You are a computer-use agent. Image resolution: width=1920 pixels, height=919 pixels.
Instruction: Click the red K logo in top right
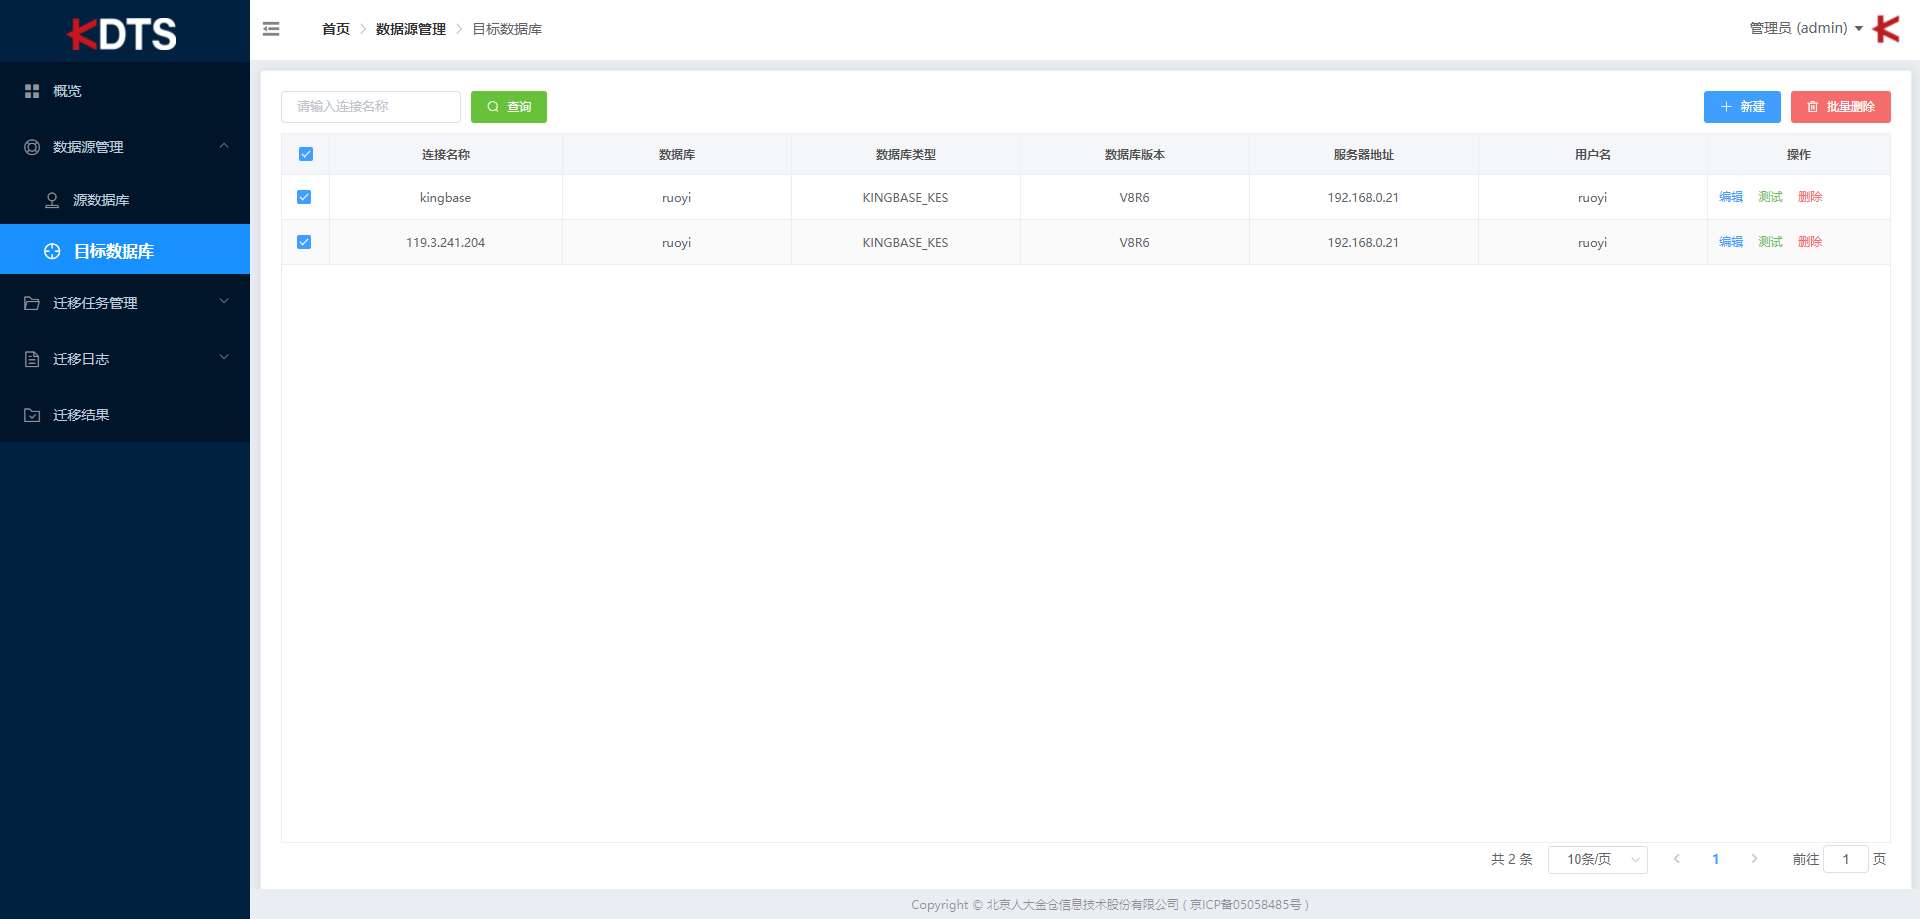coord(1886,29)
